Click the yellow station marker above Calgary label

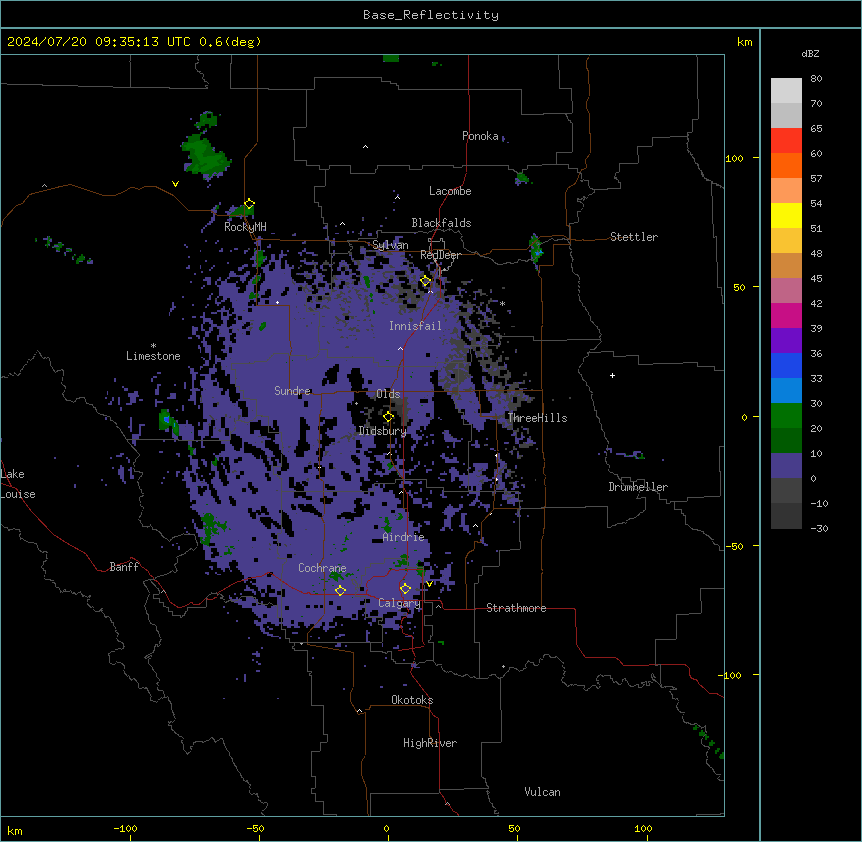[405, 589]
